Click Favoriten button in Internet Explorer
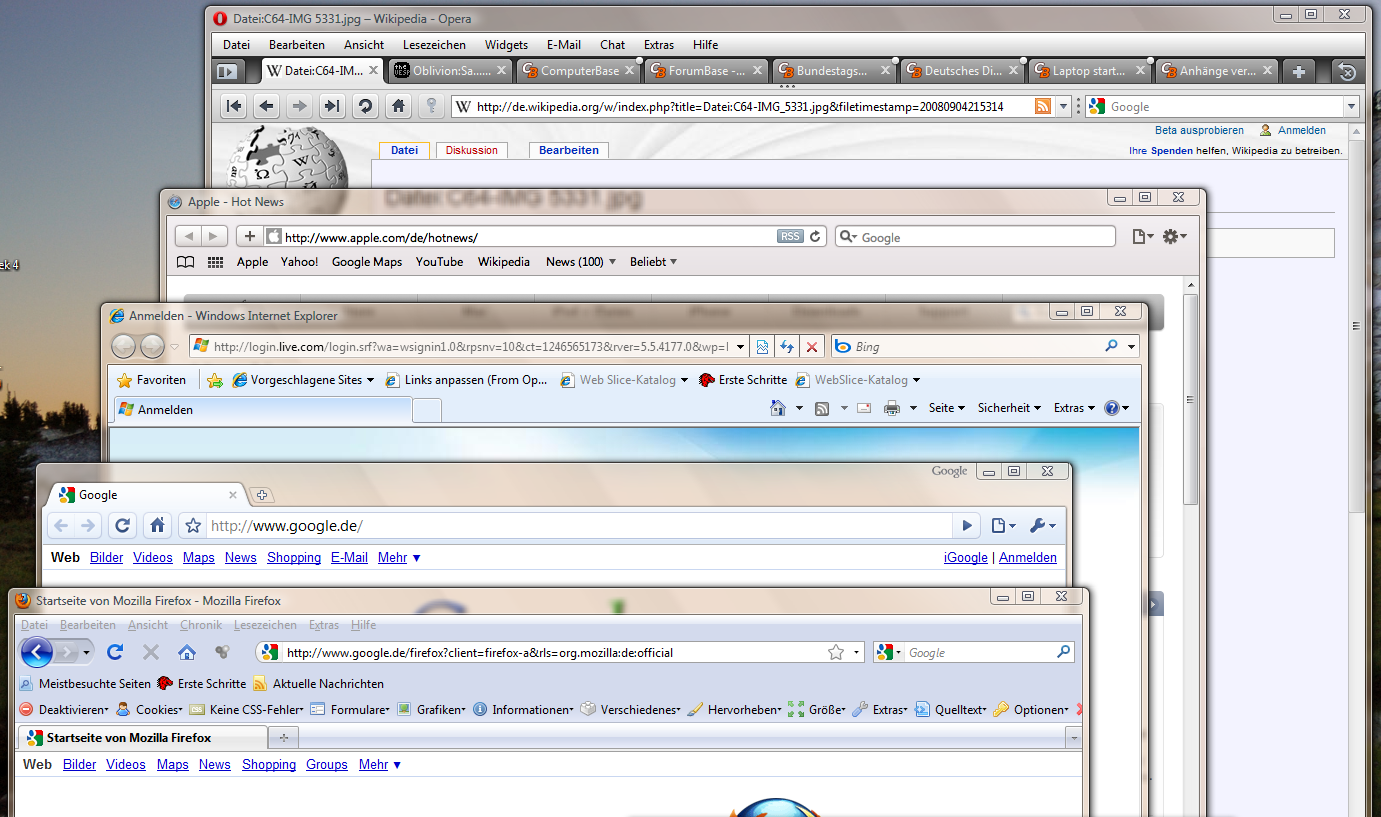Screen dimensions: 1381x817 (152, 380)
